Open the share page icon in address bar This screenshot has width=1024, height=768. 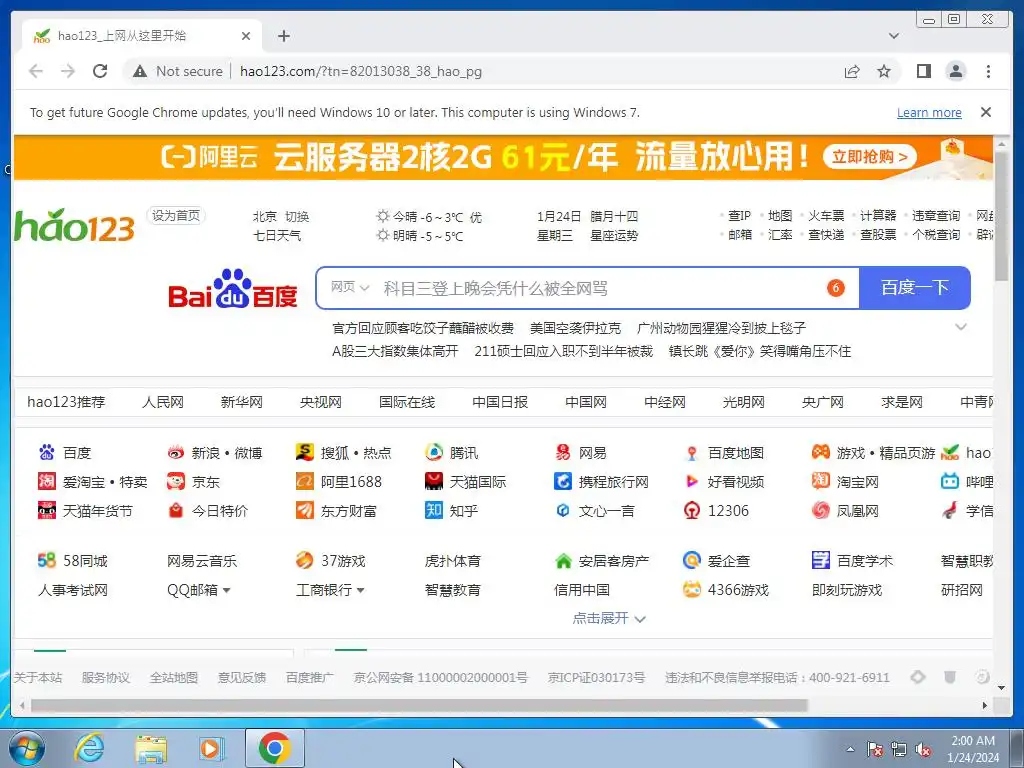[852, 71]
